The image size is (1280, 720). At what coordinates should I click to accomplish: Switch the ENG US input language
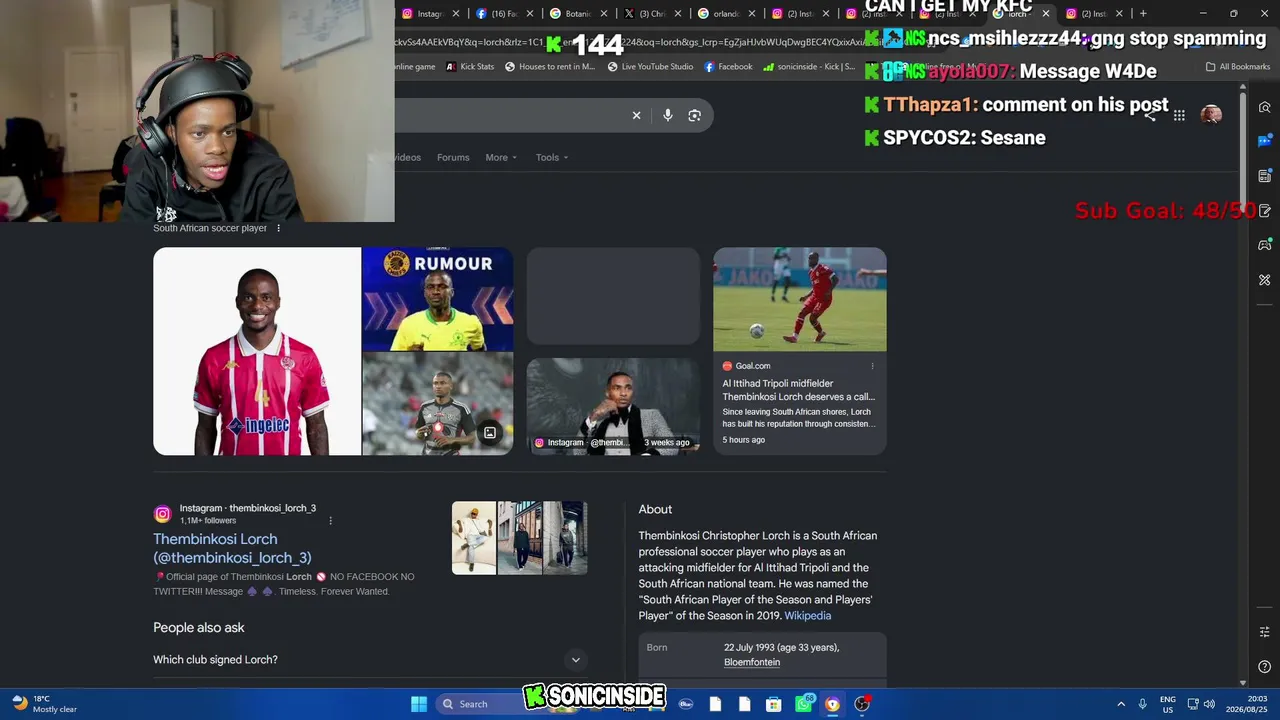click(1168, 704)
